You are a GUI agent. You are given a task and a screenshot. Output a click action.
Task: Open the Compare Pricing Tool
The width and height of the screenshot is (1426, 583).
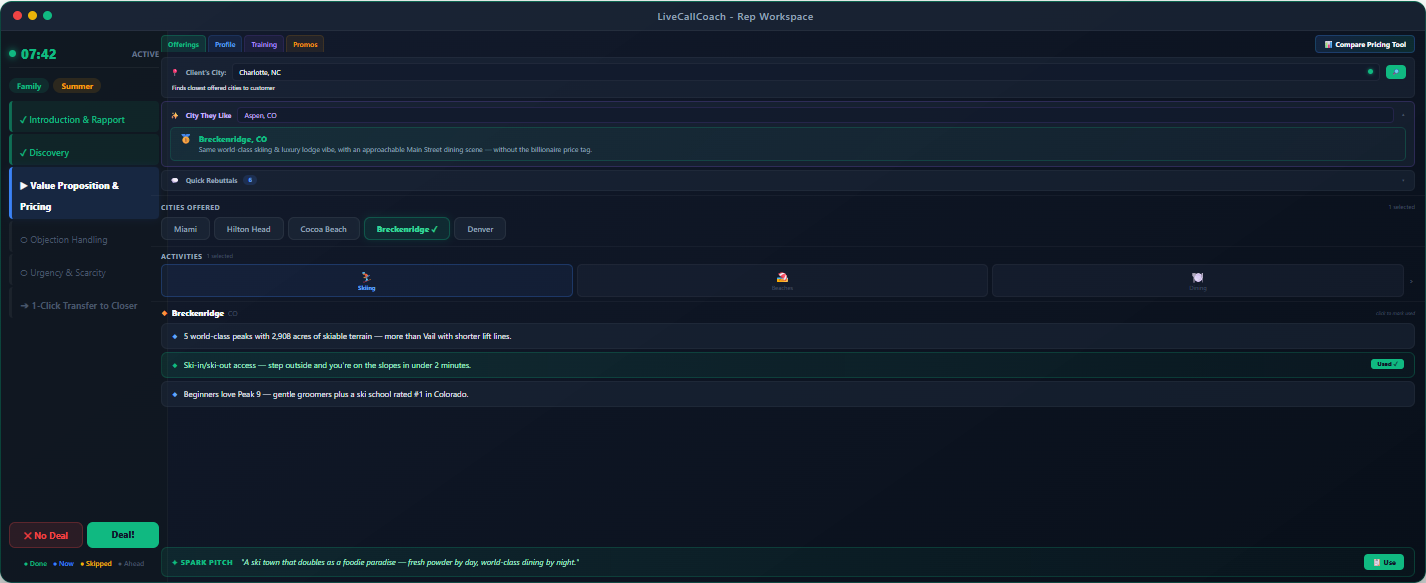(x=1365, y=44)
